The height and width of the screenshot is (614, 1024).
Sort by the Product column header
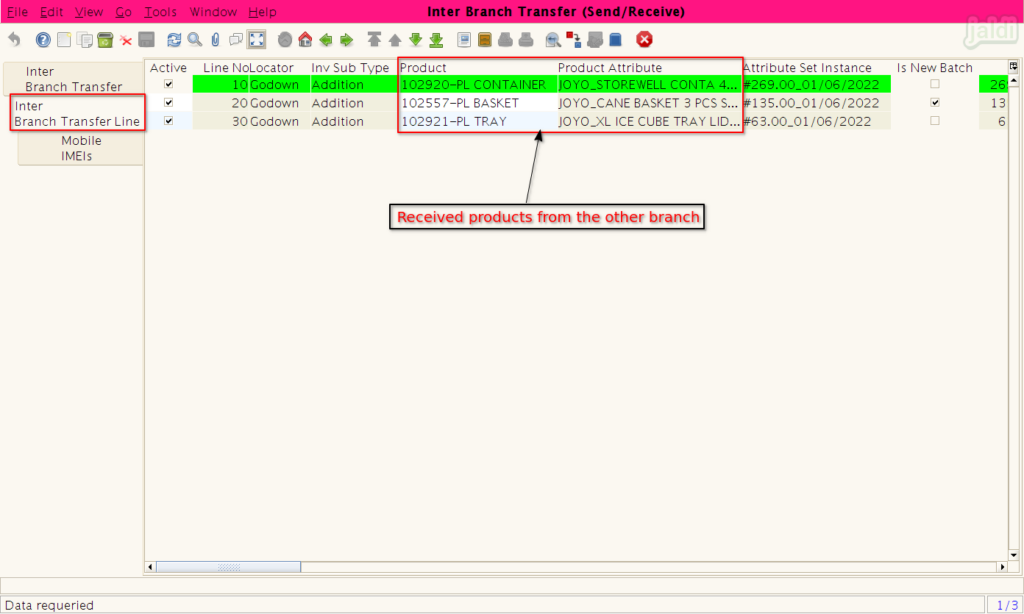pos(476,68)
